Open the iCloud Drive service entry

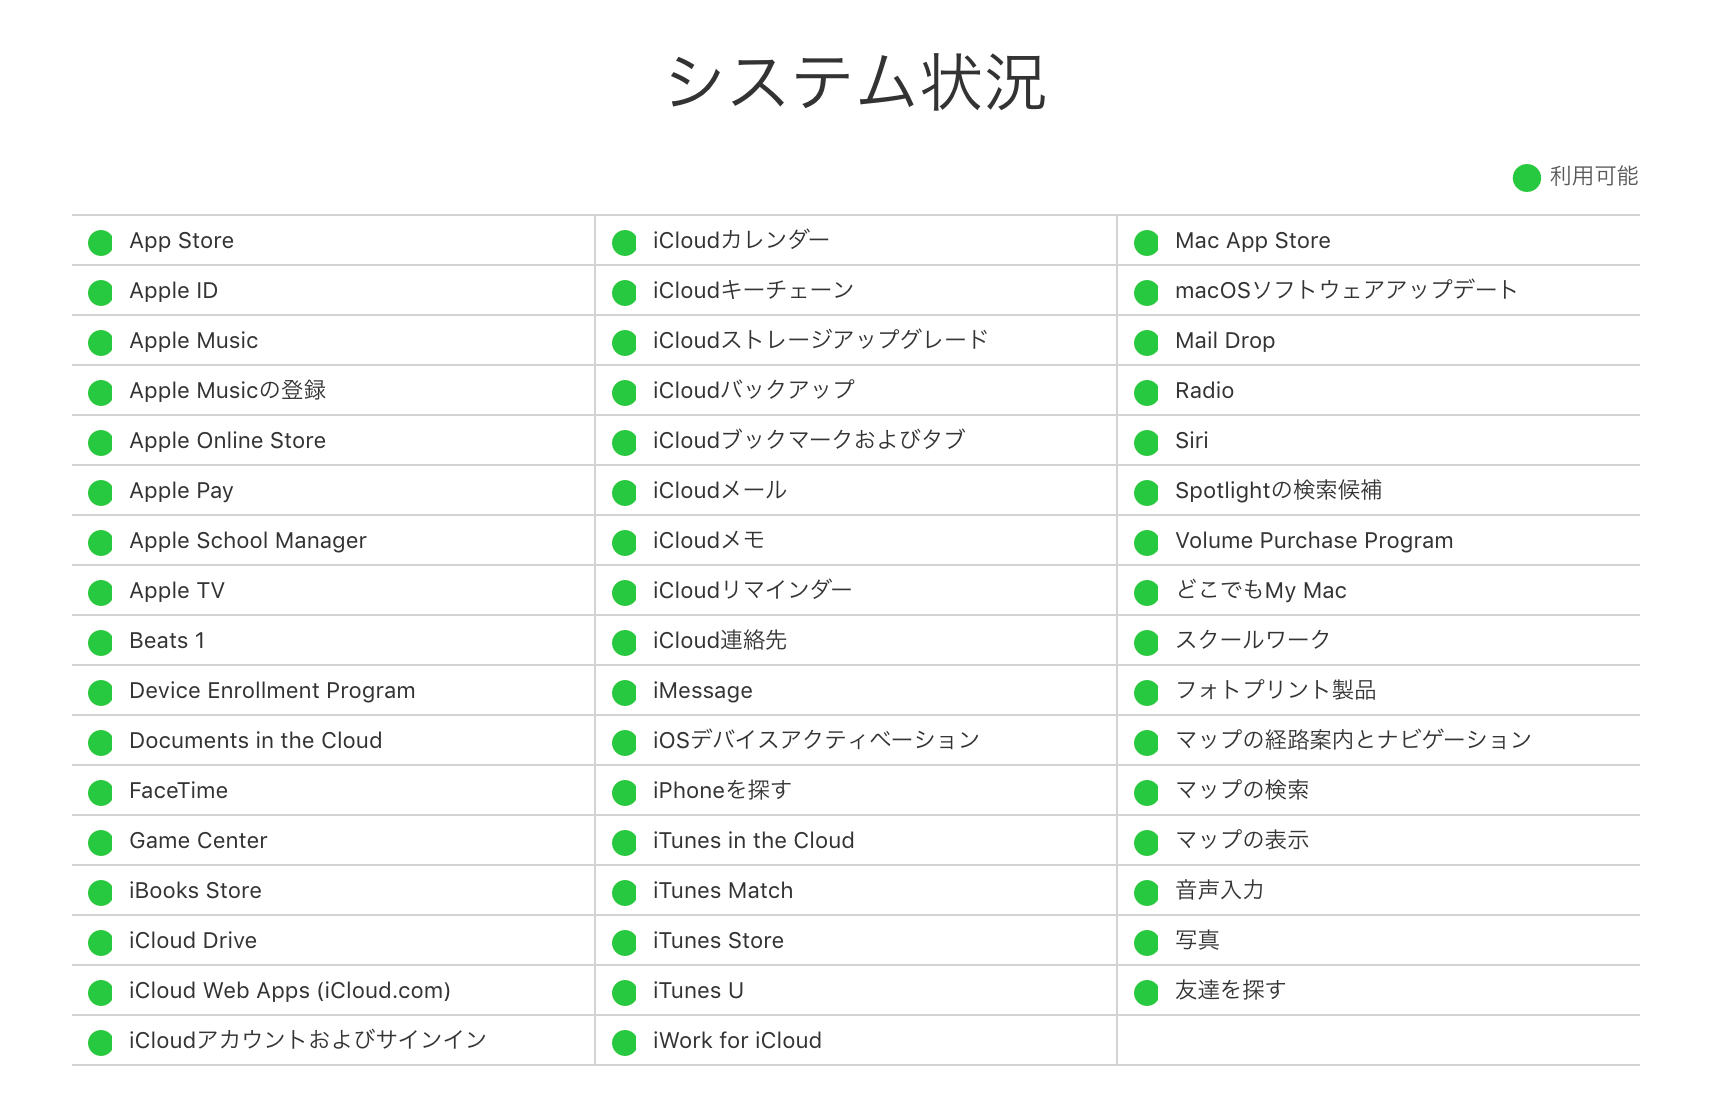click(x=193, y=941)
